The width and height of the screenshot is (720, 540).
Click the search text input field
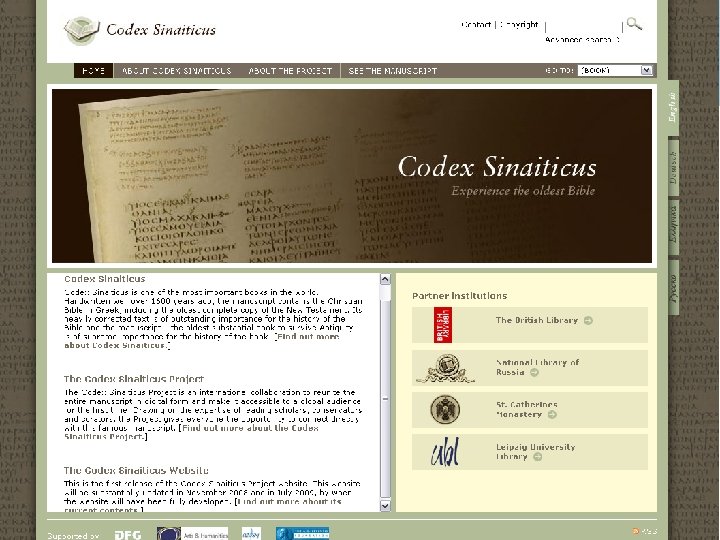584,26
